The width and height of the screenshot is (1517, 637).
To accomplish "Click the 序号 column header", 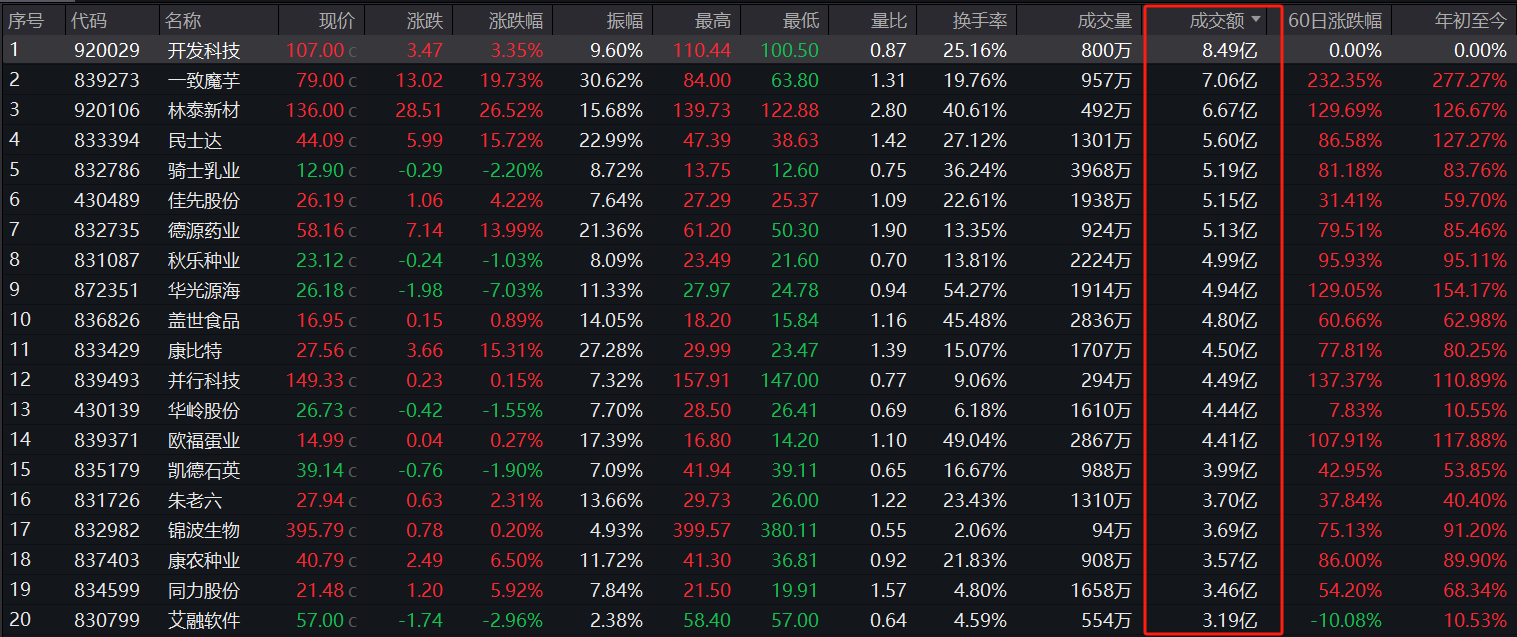I will (26, 20).
